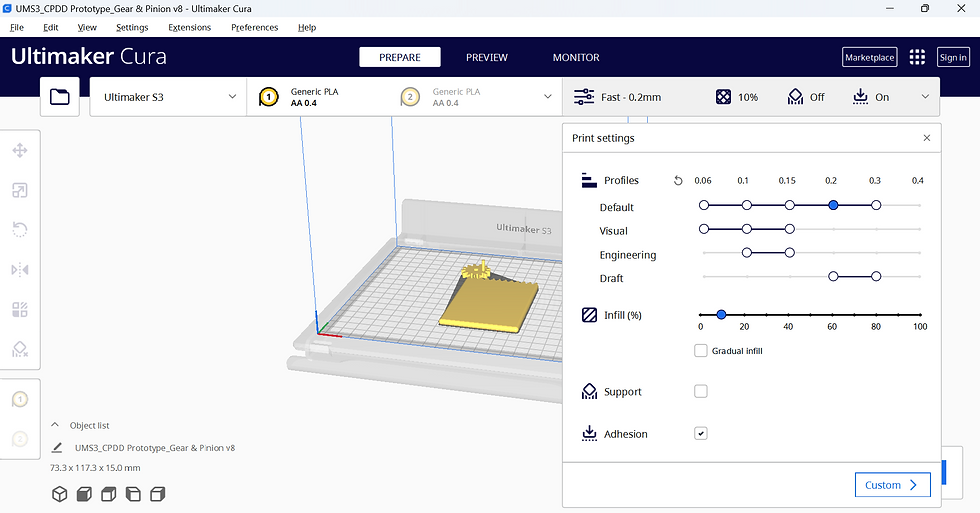Viewport: 980px width, 513px height.
Task: Set infill slider to 60 mark
Action: (832, 314)
